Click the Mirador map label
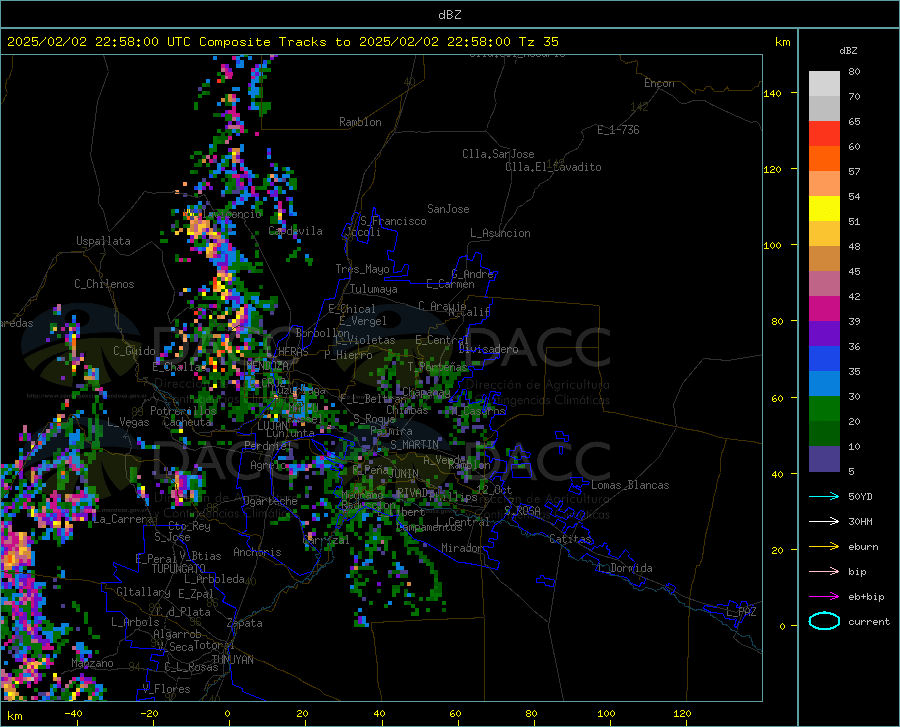 (x=462, y=548)
